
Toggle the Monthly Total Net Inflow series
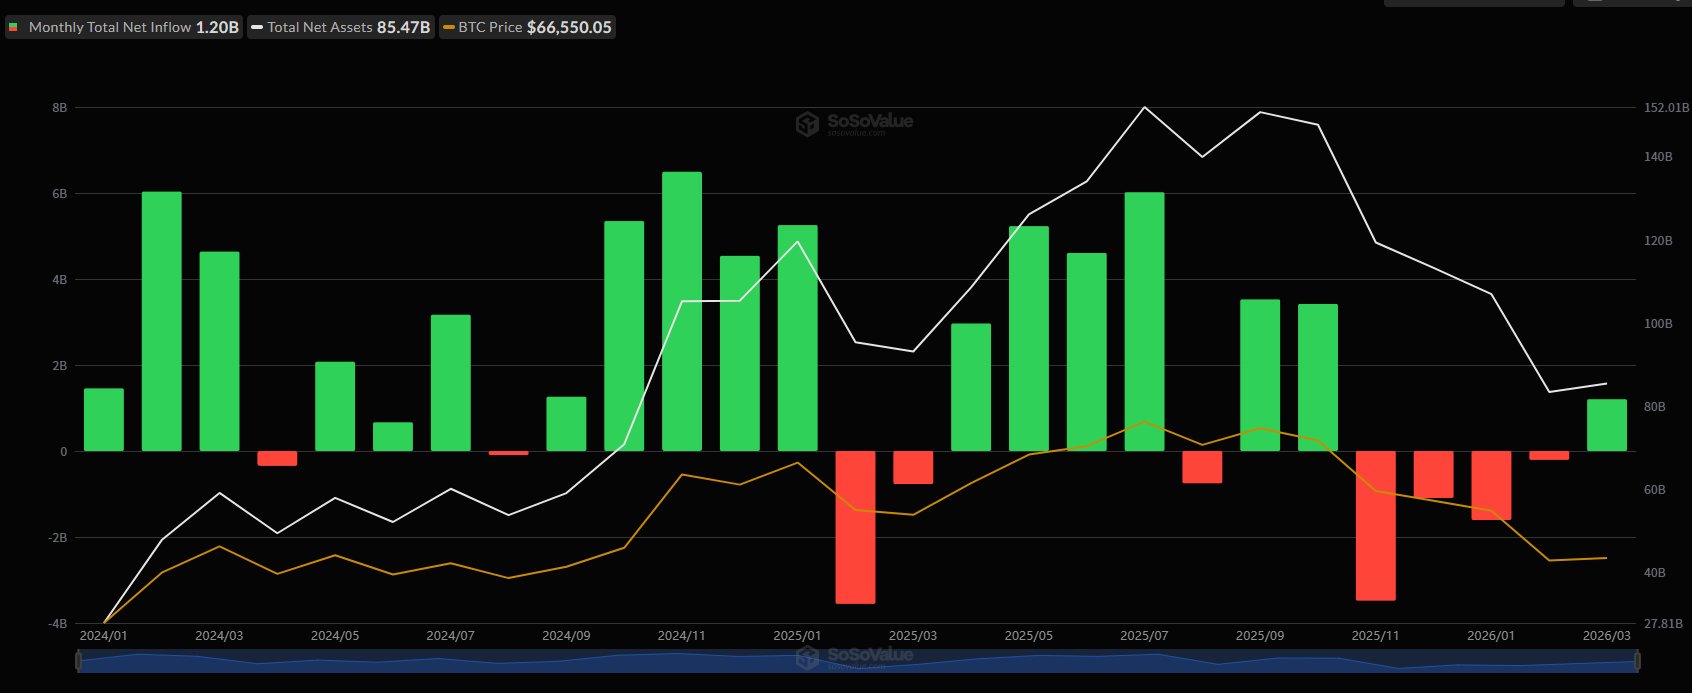click(110, 27)
